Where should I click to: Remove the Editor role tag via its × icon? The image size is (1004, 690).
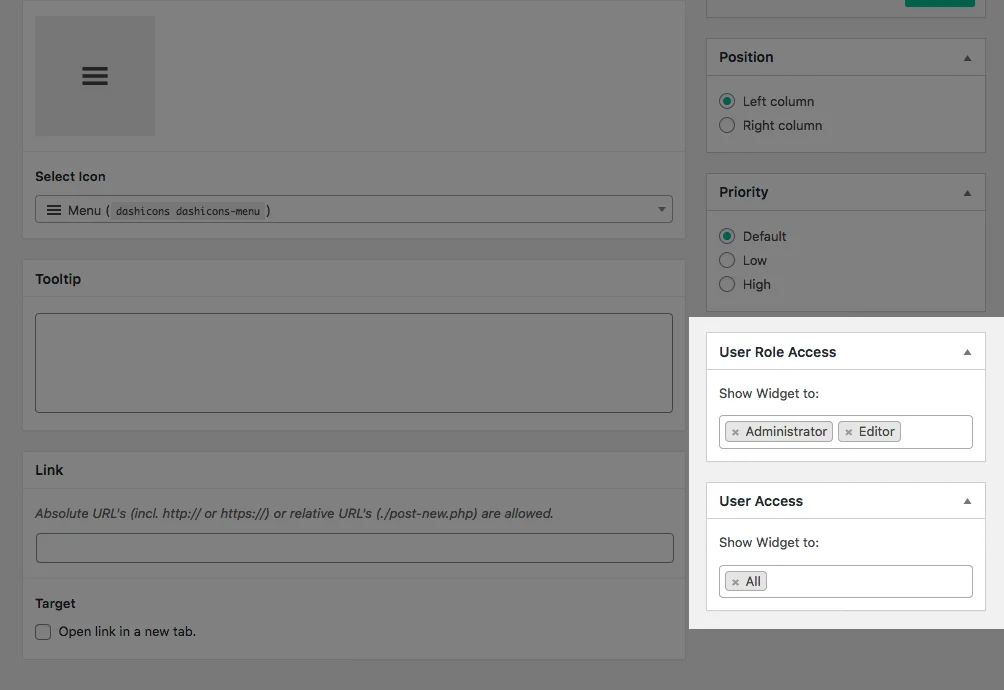tap(849, 431)
